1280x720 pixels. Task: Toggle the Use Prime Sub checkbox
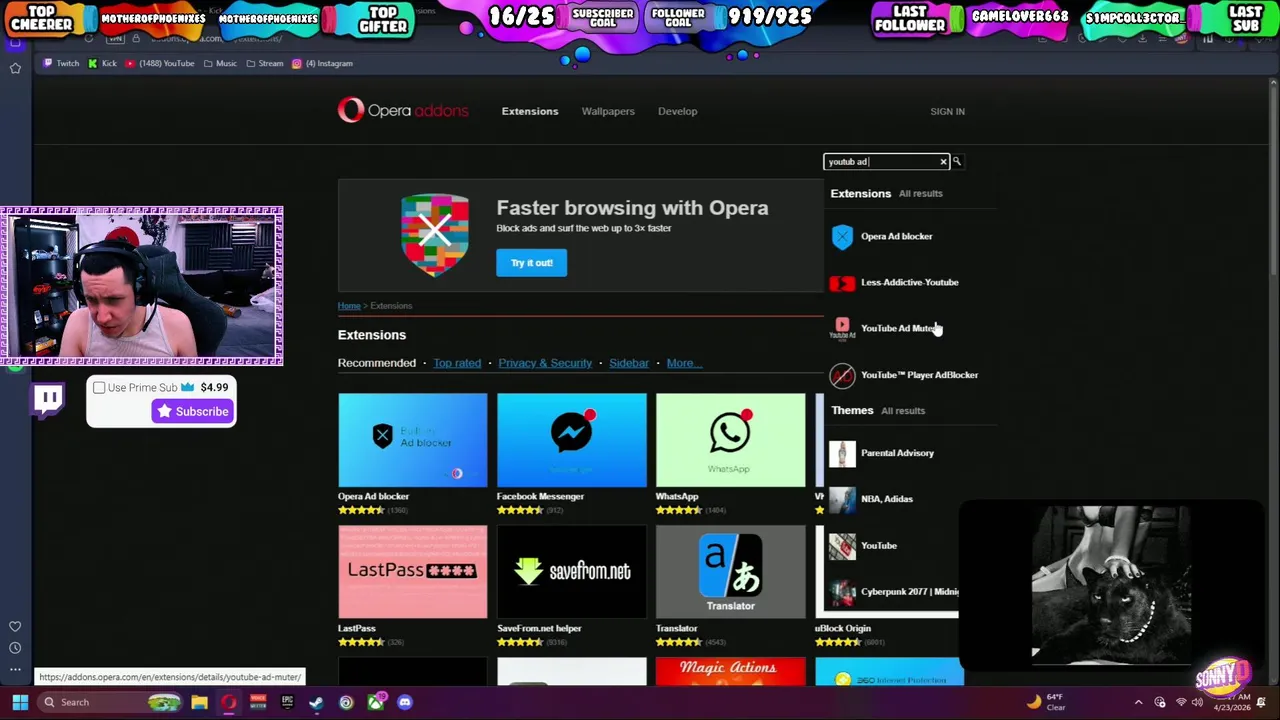(99, 388)
